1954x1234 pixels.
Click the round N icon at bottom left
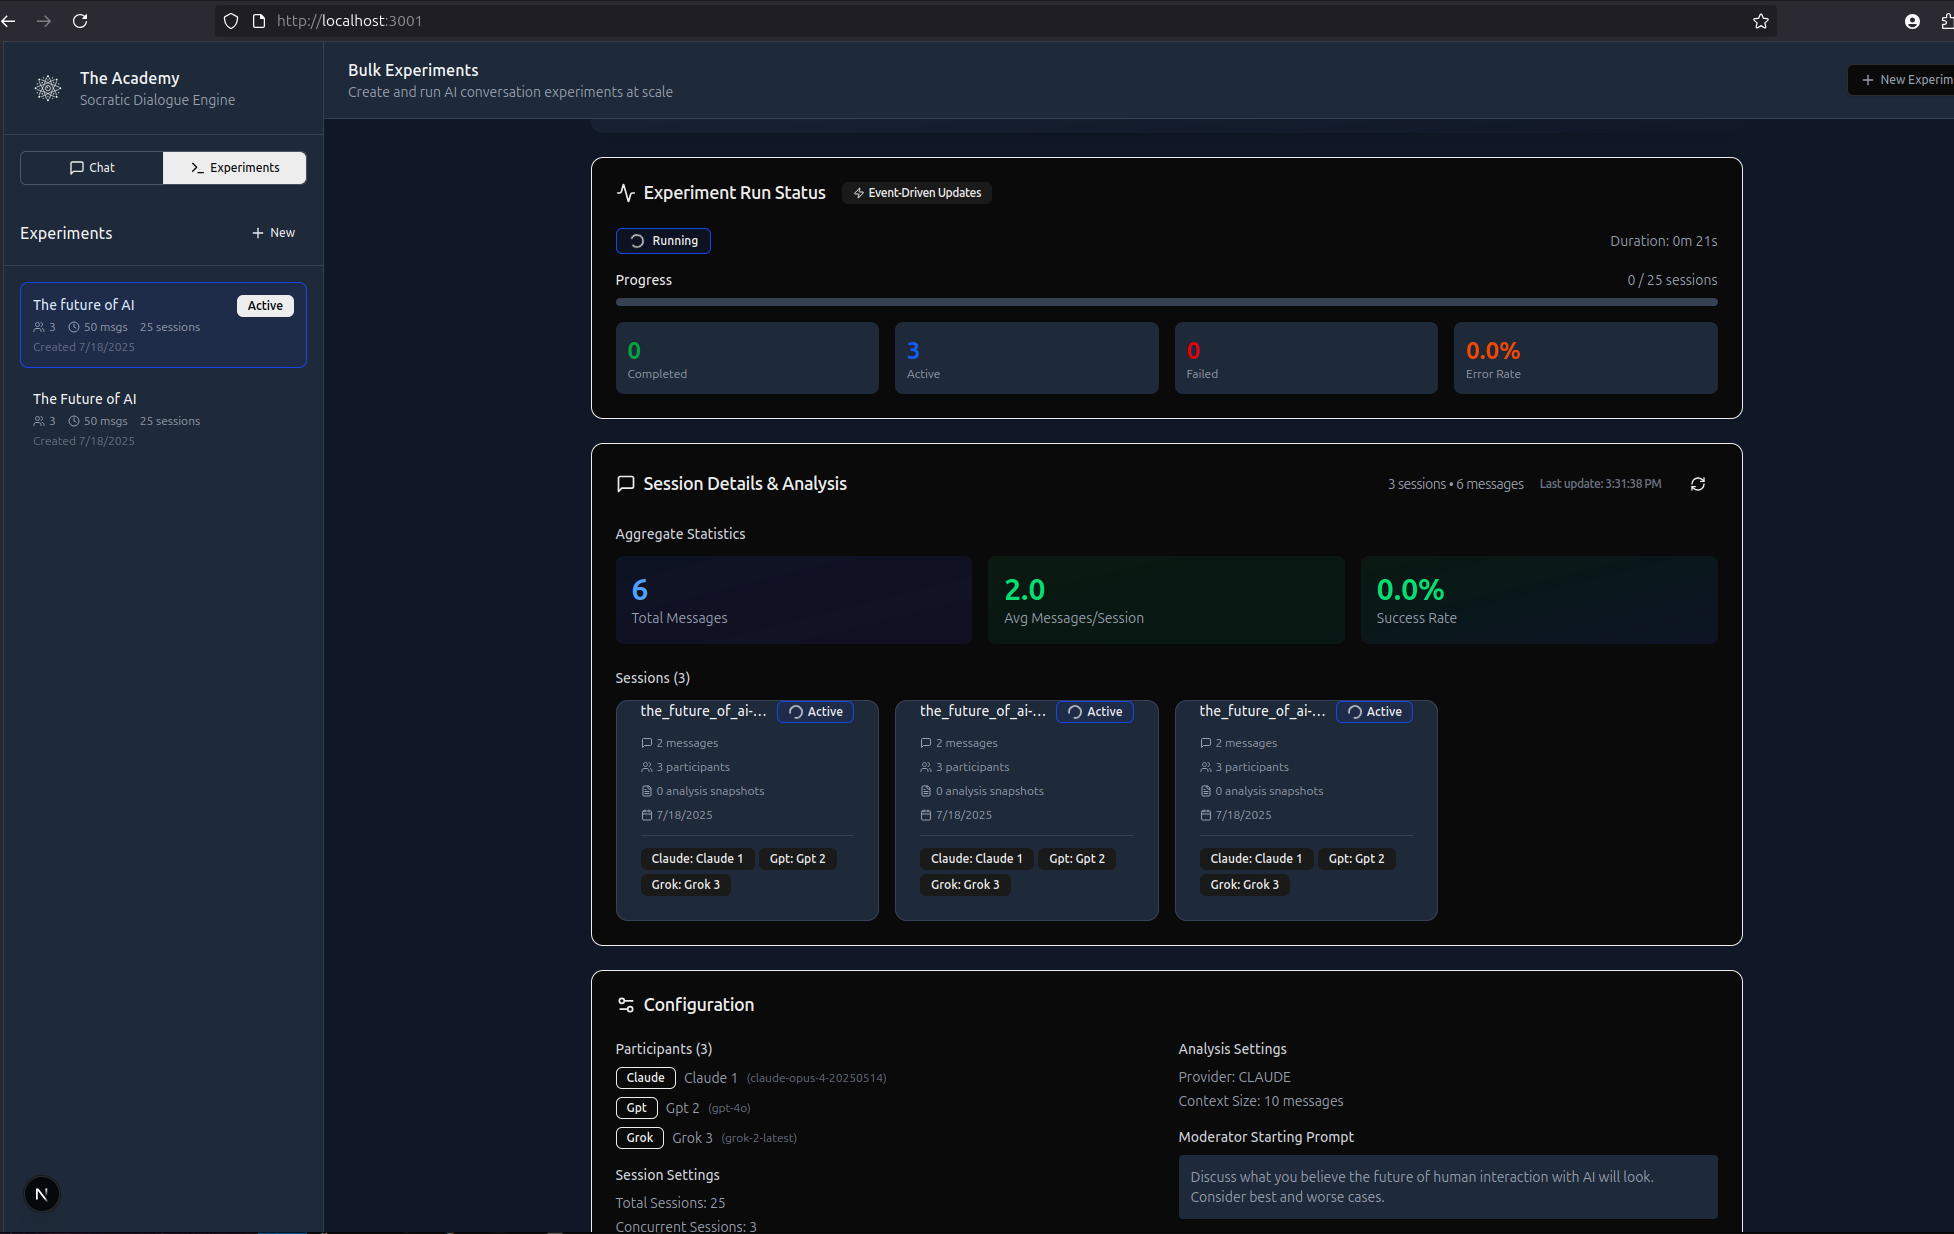click(41, 1194)
